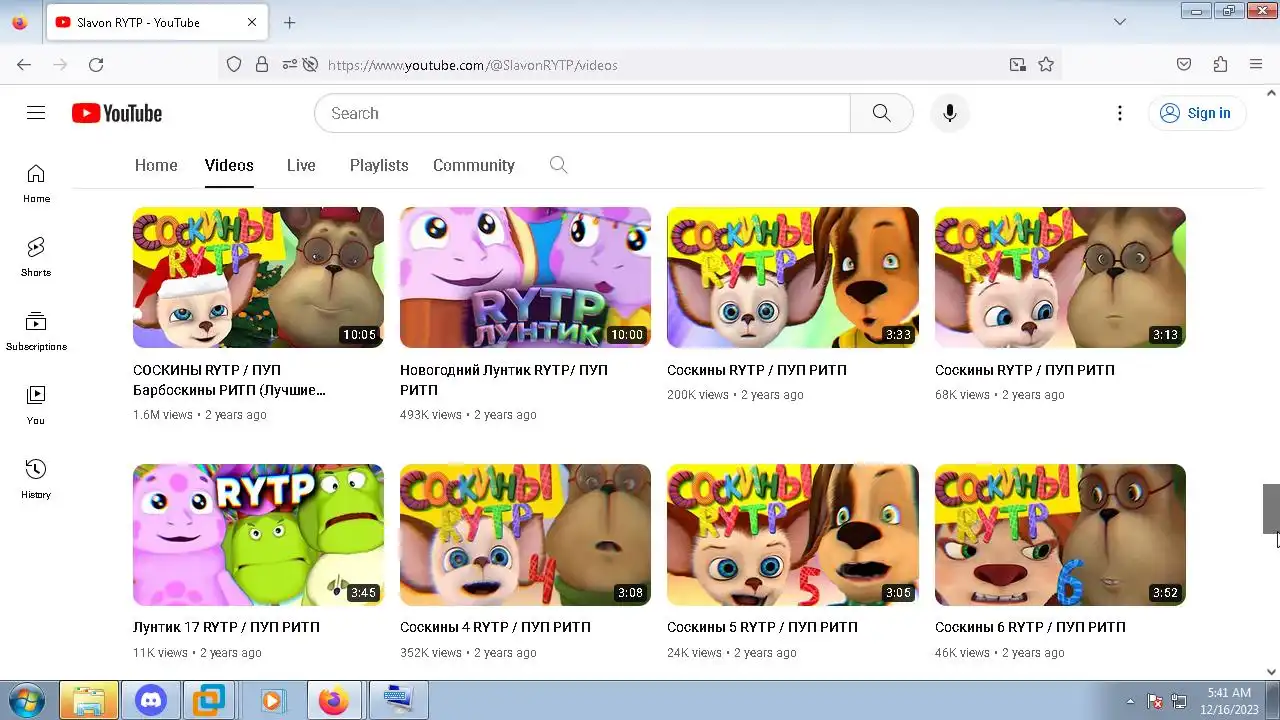The height and width of the screenshot is (720, 1280).
Task: Go to Home in left sidebar
Action: [x=36, y=184]
